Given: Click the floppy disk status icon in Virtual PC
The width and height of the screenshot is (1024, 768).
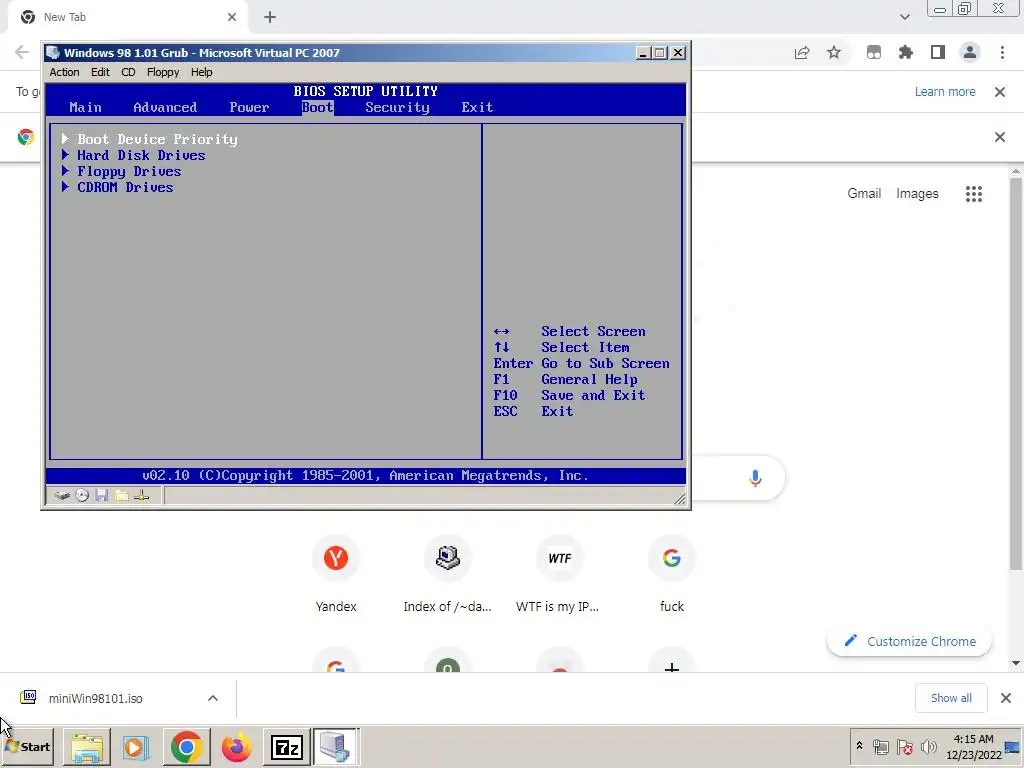Looking at the screenshot, I should 101,496.
